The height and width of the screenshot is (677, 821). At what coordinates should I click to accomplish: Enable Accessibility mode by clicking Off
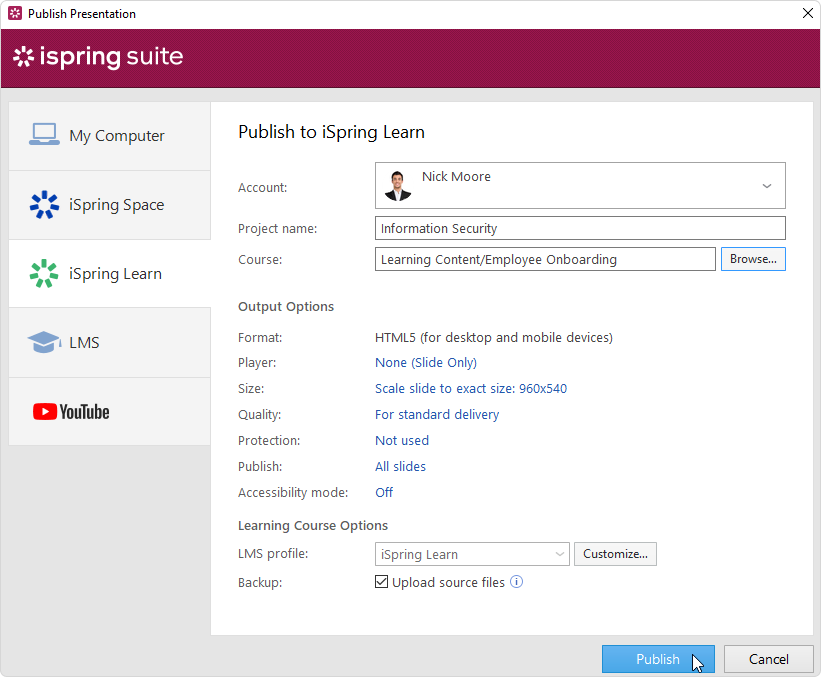(x=384, y=492)
